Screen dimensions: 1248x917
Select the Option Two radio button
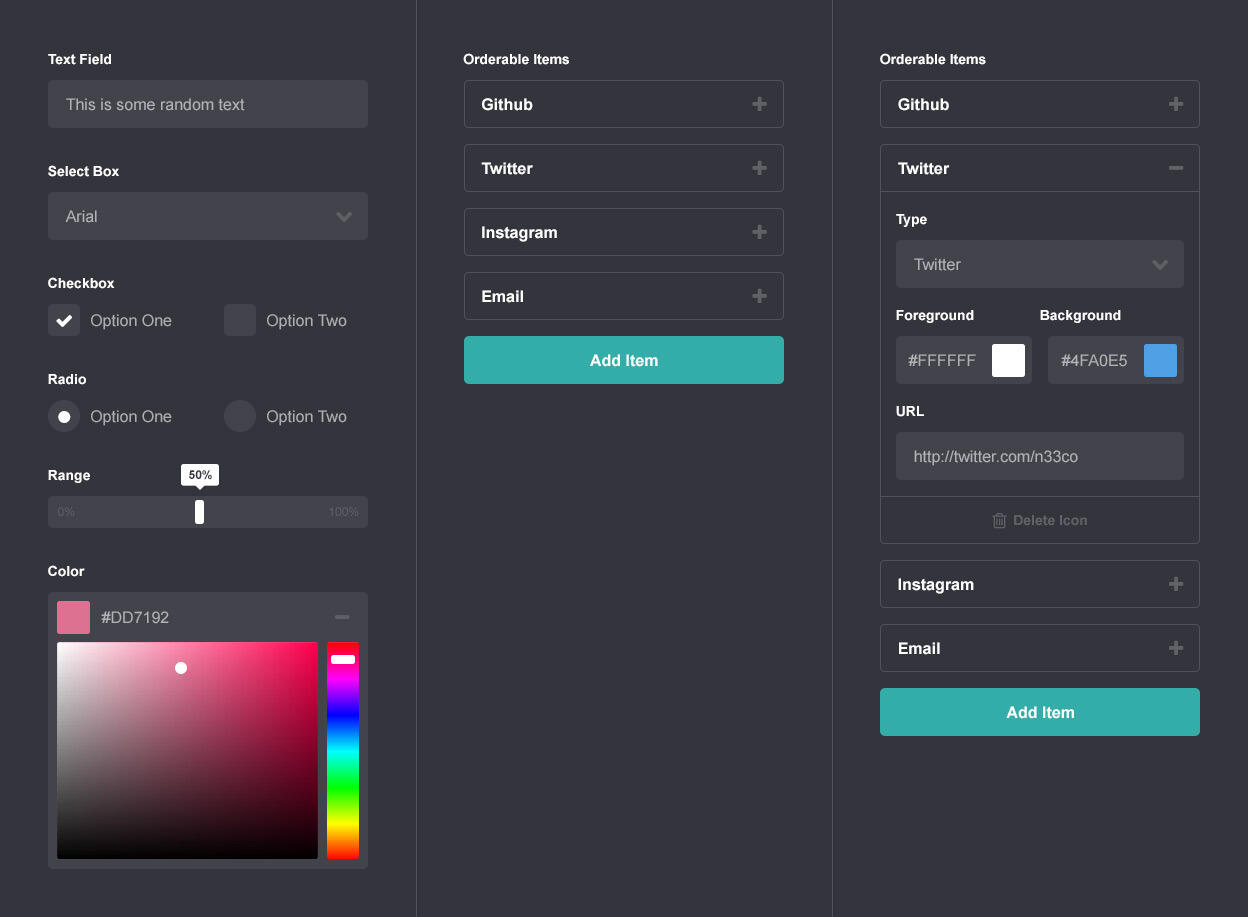(239, 416)
